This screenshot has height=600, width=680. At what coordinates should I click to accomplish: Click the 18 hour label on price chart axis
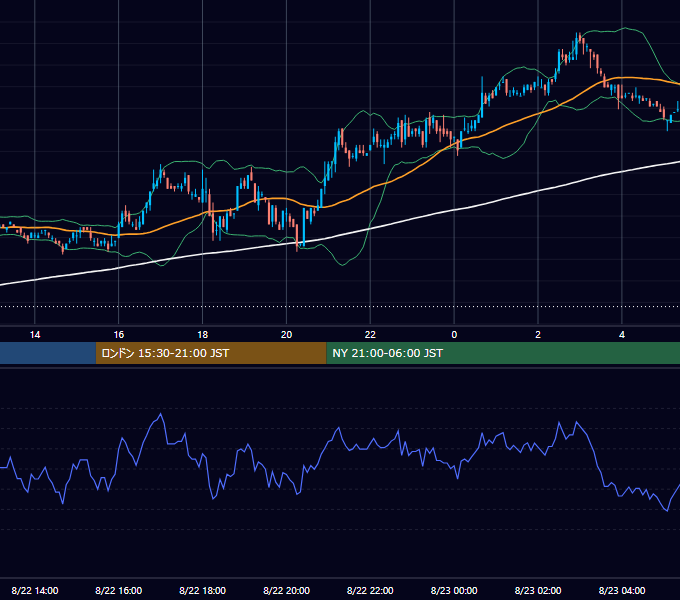(203, 335)
